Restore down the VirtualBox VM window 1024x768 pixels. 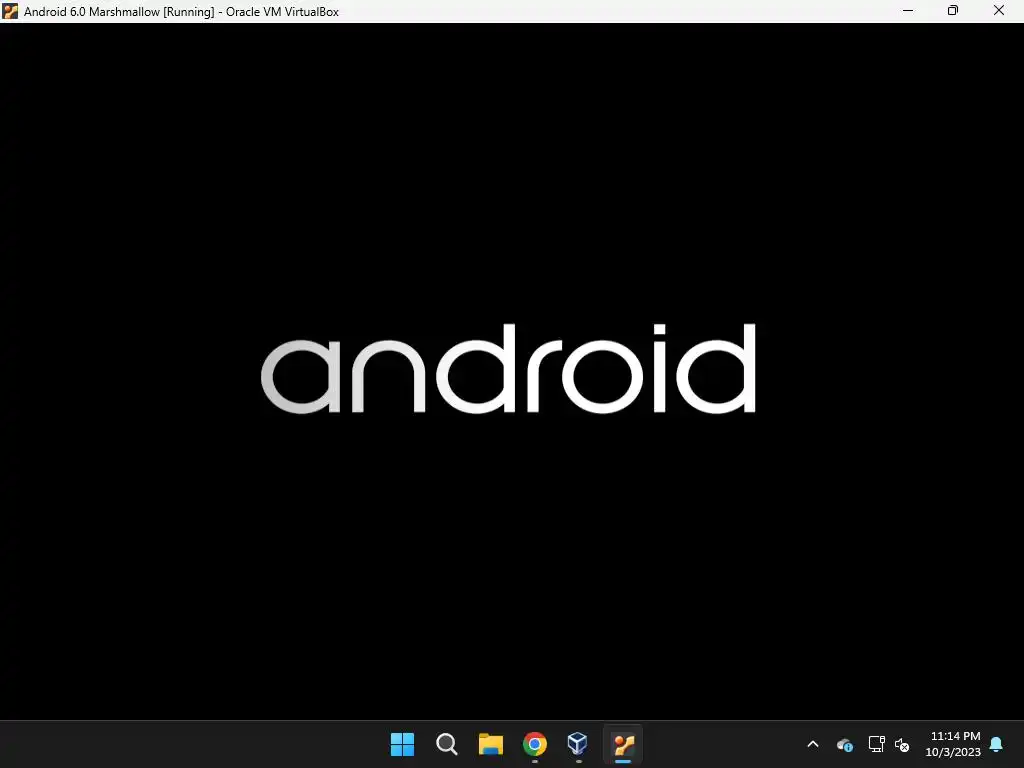[953, 10]
